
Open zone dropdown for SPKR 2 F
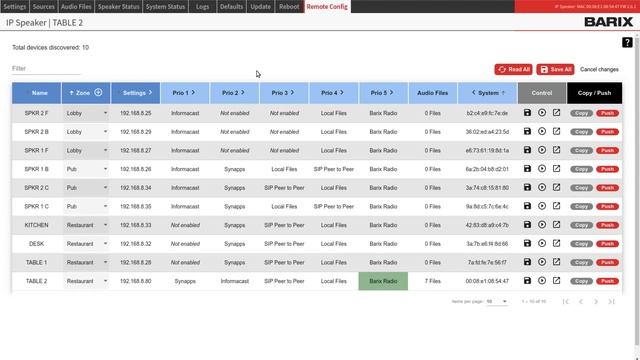(86, 113)
